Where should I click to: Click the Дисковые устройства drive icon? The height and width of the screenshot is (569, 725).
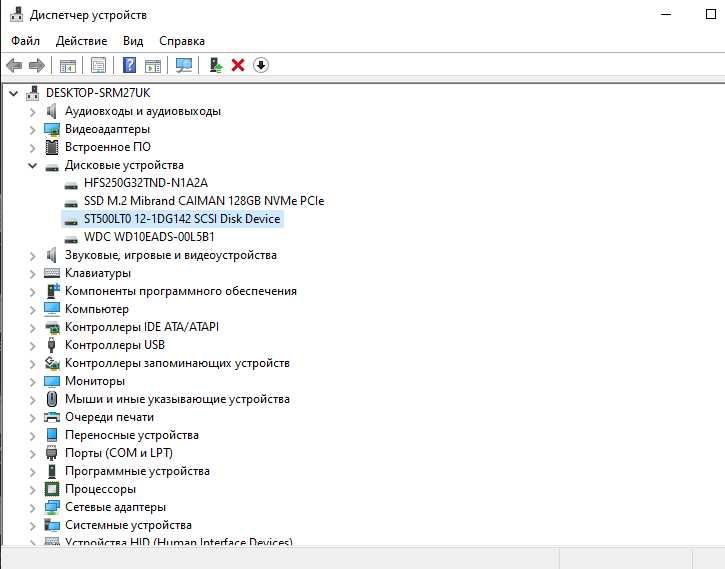click(x=52, y=166)
